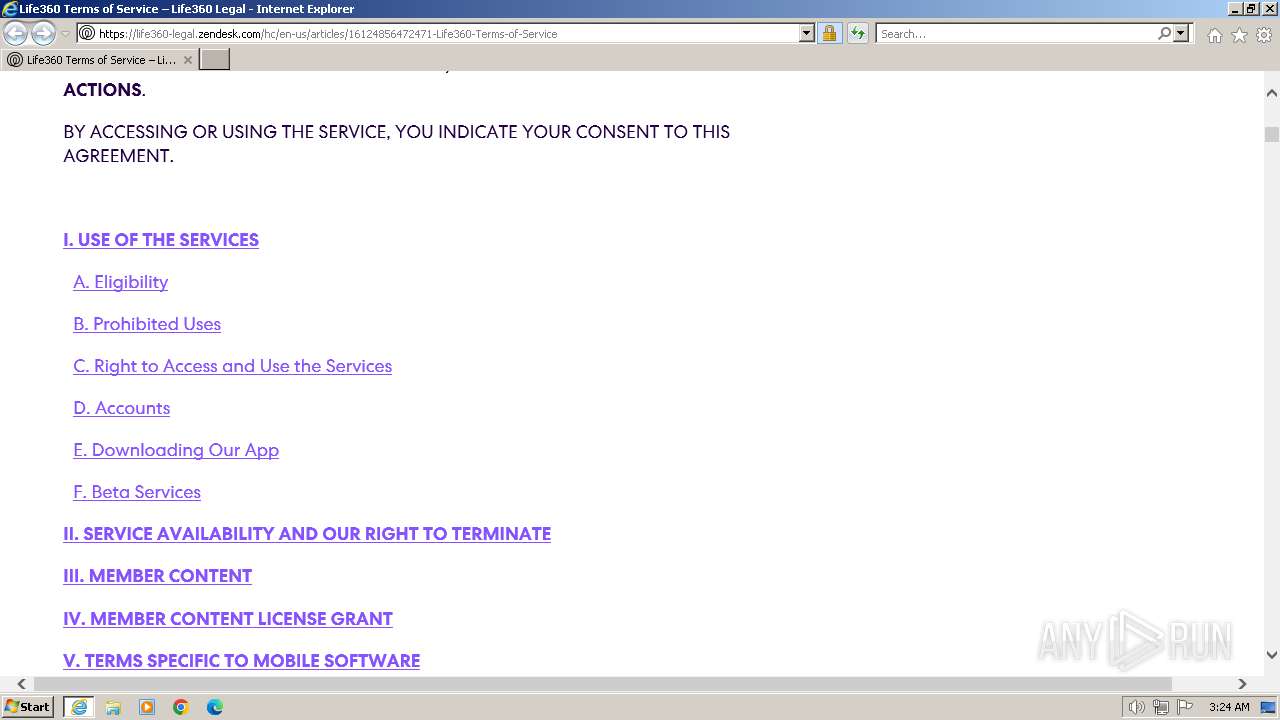The height and width of the screenshot is (720, 1280).
Task: Click the Action Center flag icon
Action: click(x=1185, y=707)
